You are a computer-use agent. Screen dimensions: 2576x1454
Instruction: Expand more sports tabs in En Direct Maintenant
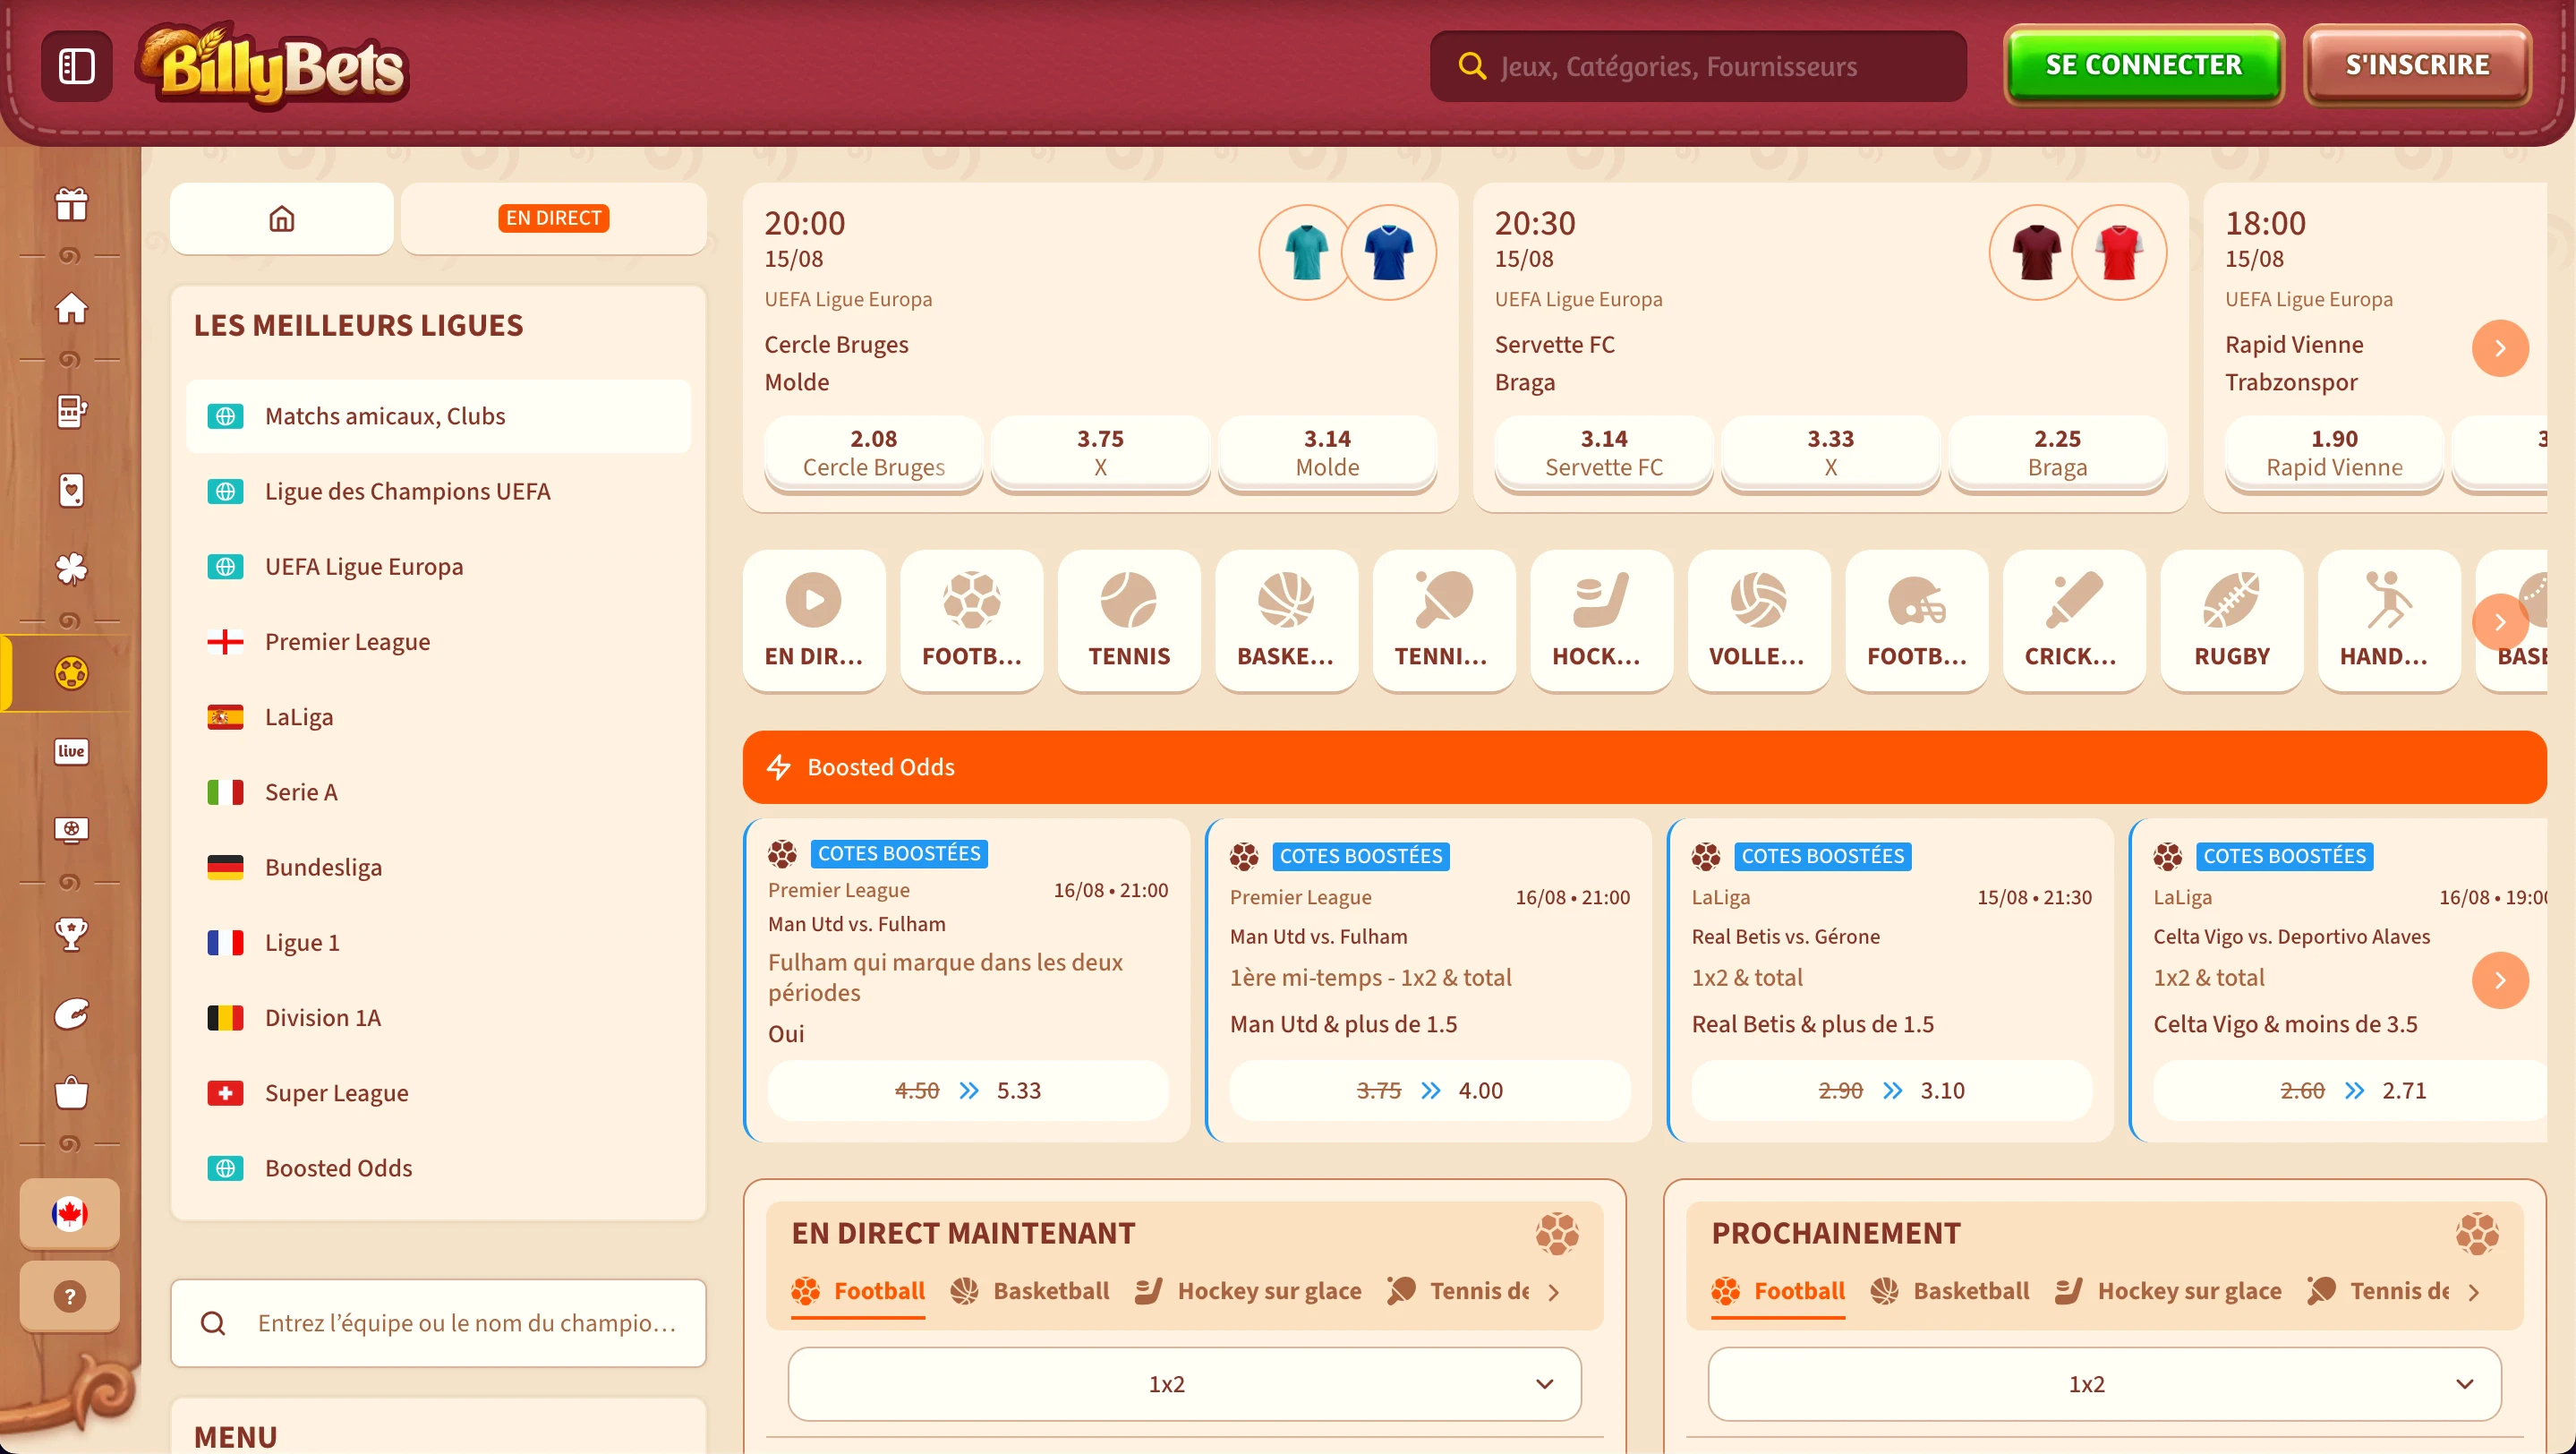1553,1292
